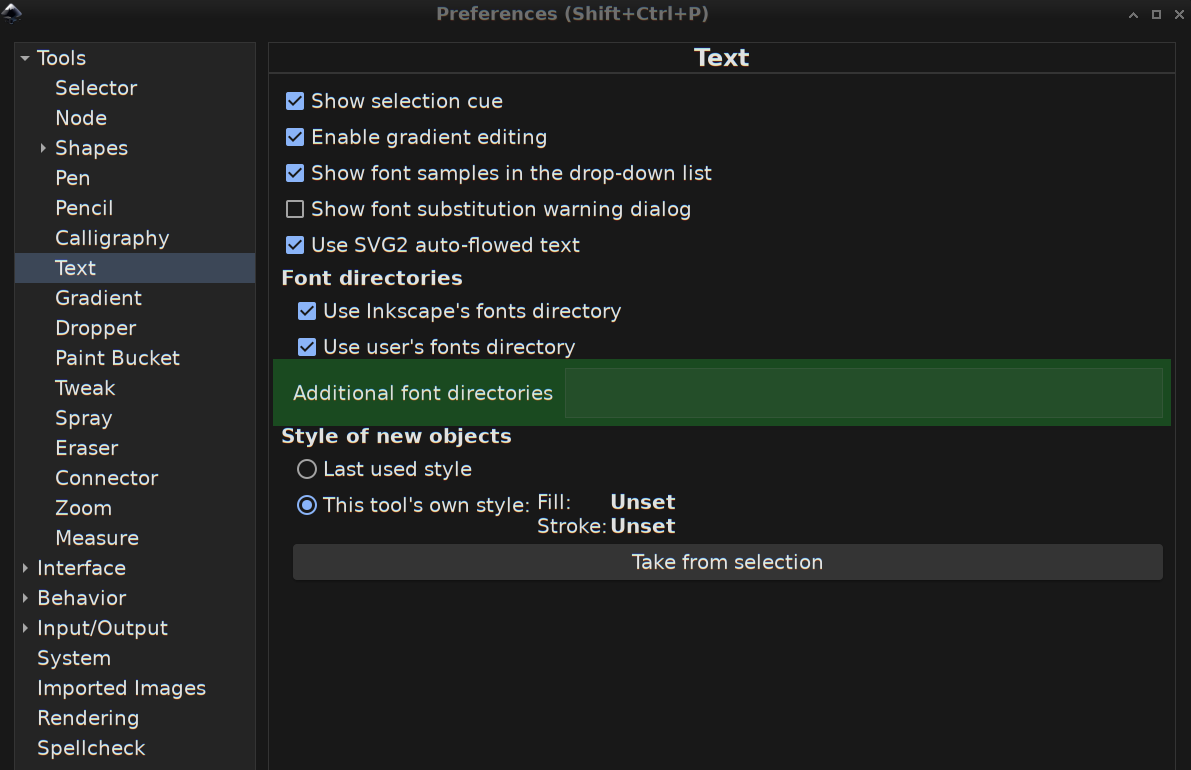
Task: Select the Last used style radio button
Action: pyautogui.click(x=307, y=469)
